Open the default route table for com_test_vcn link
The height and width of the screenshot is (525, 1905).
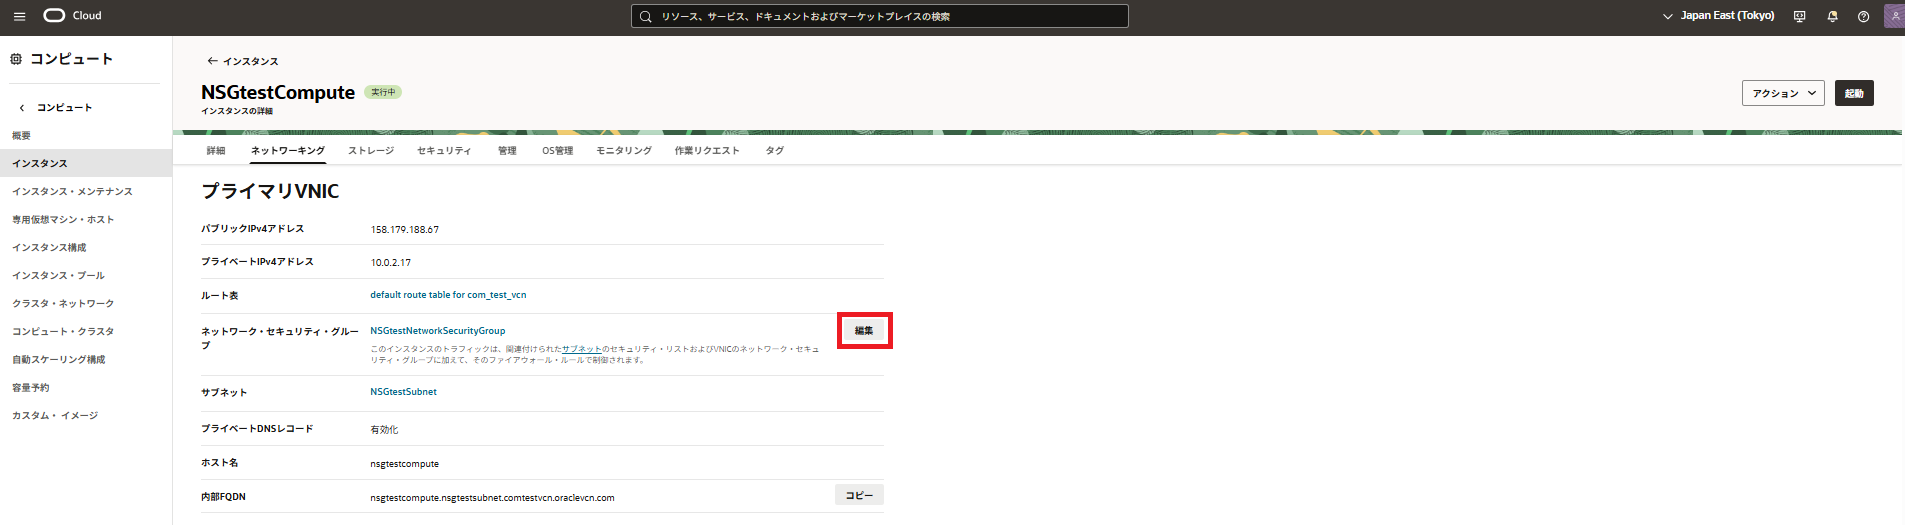(448, 295)
